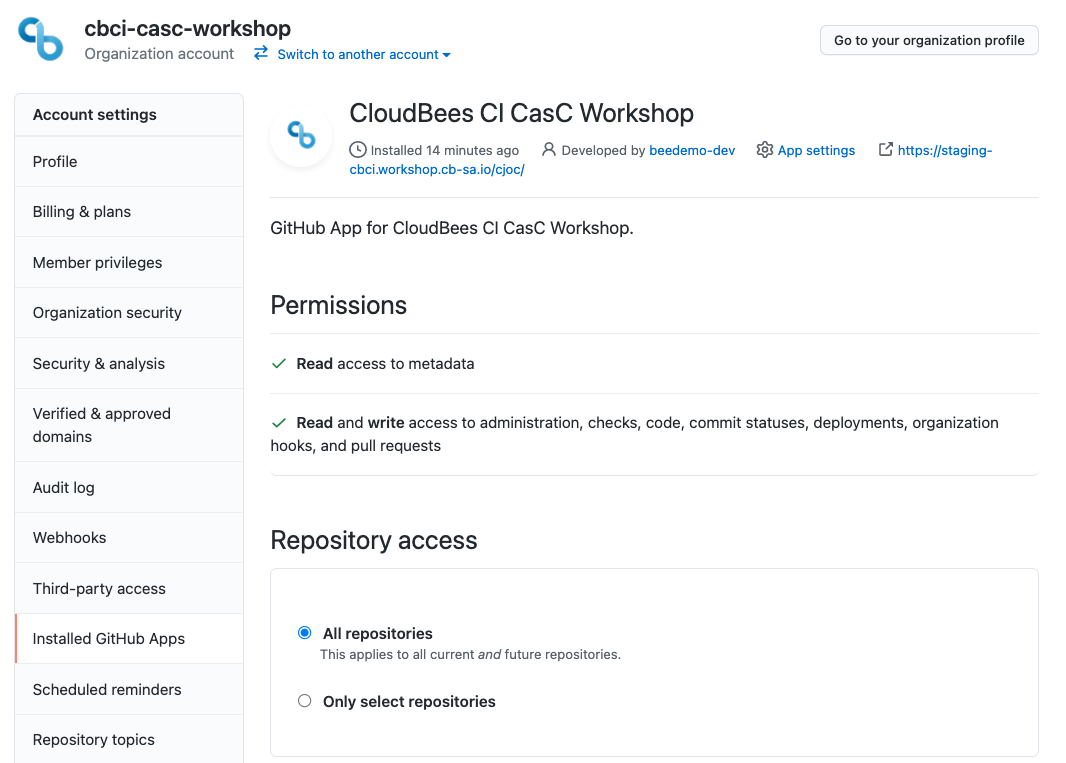
Task: Select the All repositories radio button
Action: click(x=305, y=632)
